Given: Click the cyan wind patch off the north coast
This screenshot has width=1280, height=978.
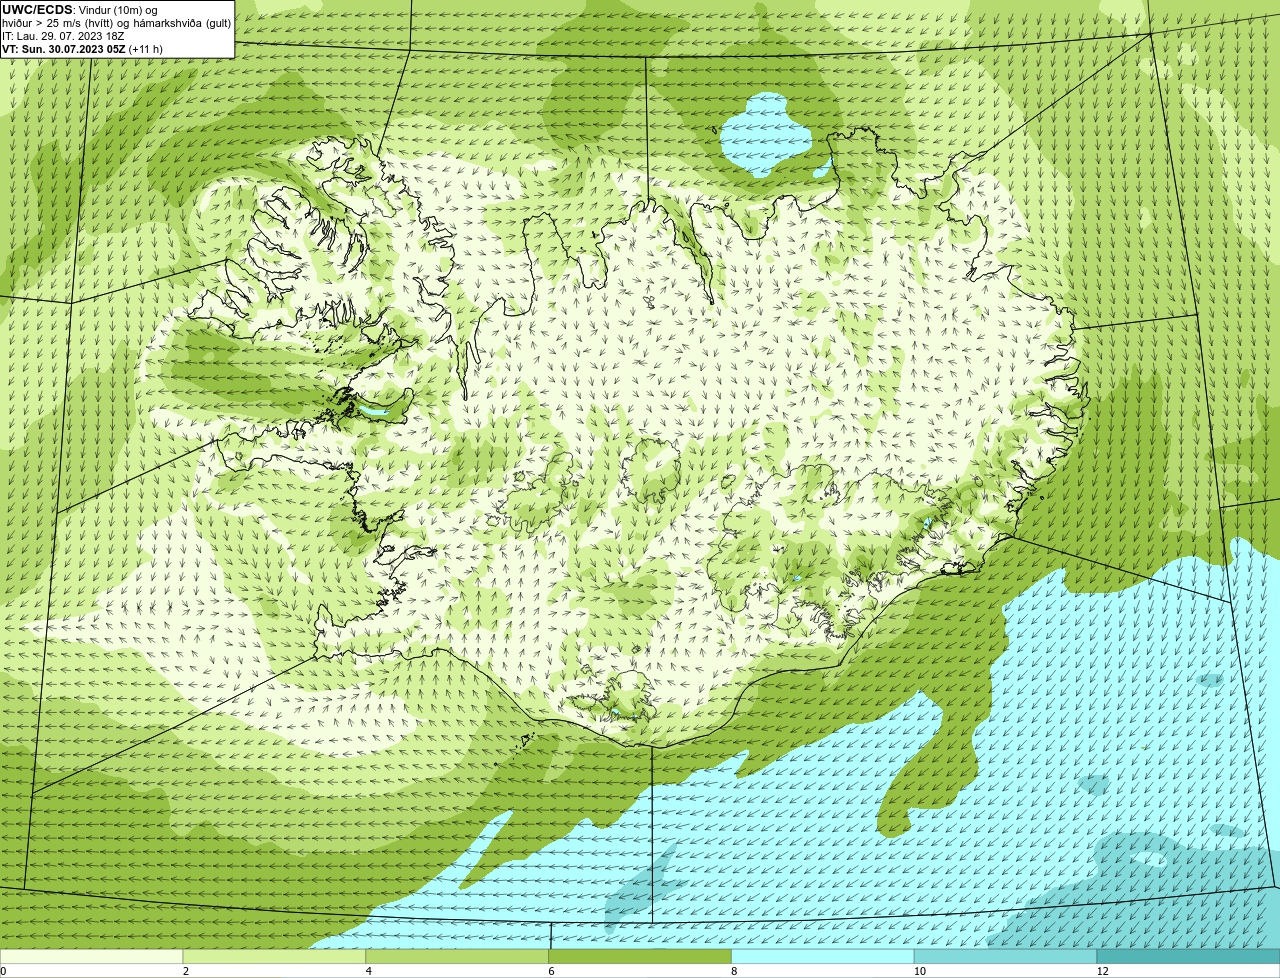Looking at the screenshot, I should [767, 134].
